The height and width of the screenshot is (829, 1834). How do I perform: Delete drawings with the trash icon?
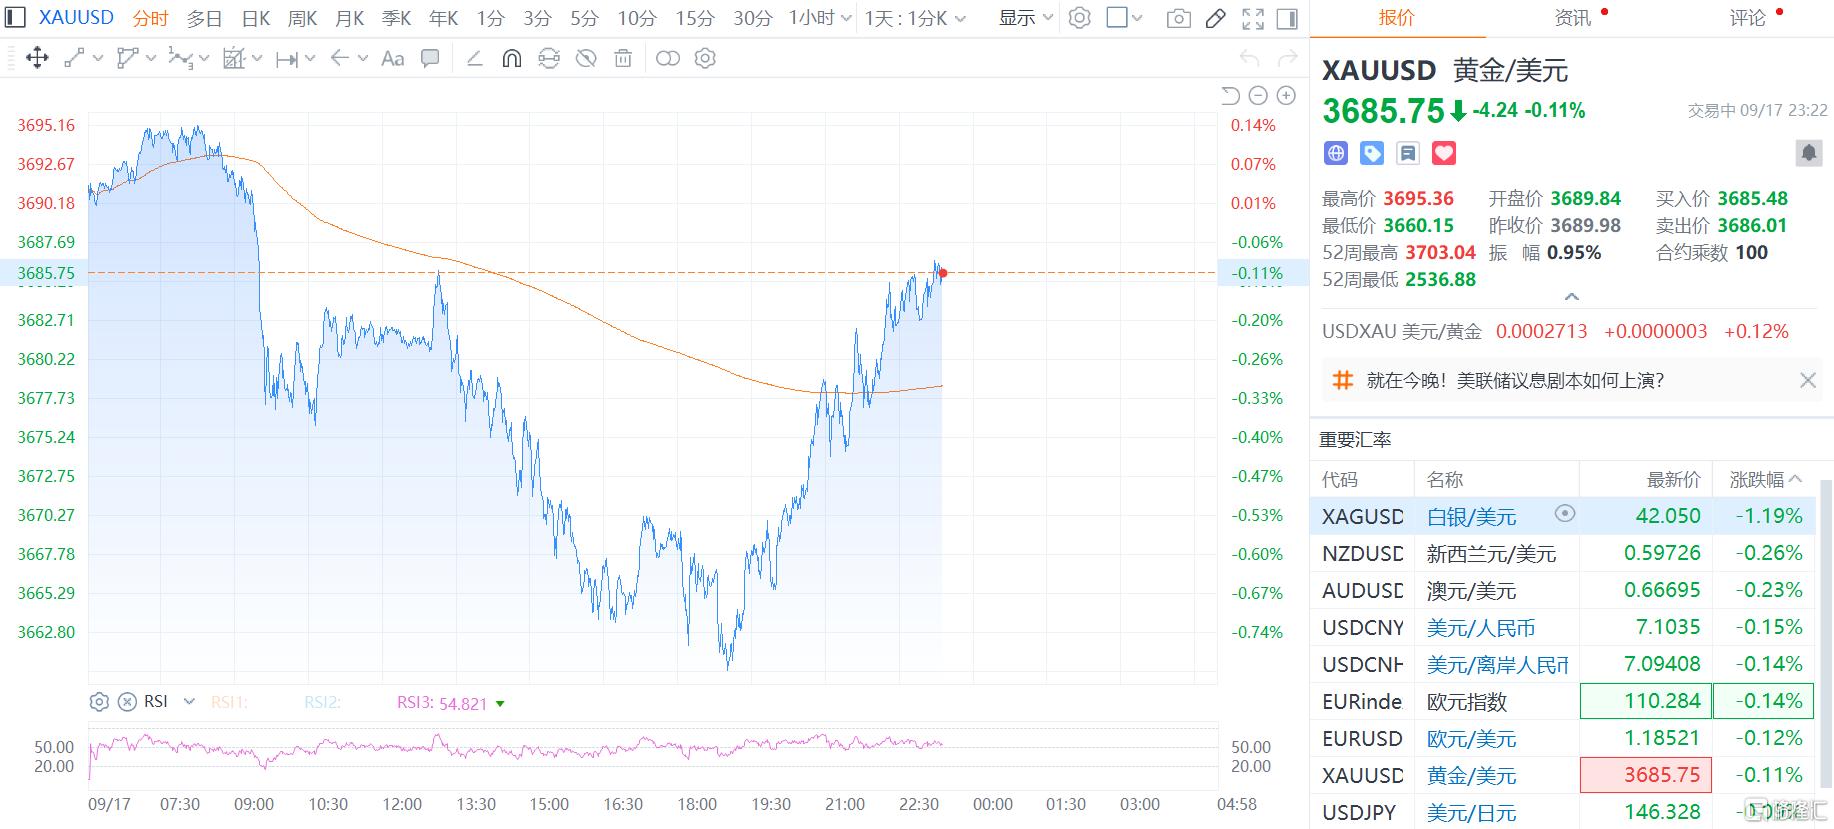click(x=623, y=59)
